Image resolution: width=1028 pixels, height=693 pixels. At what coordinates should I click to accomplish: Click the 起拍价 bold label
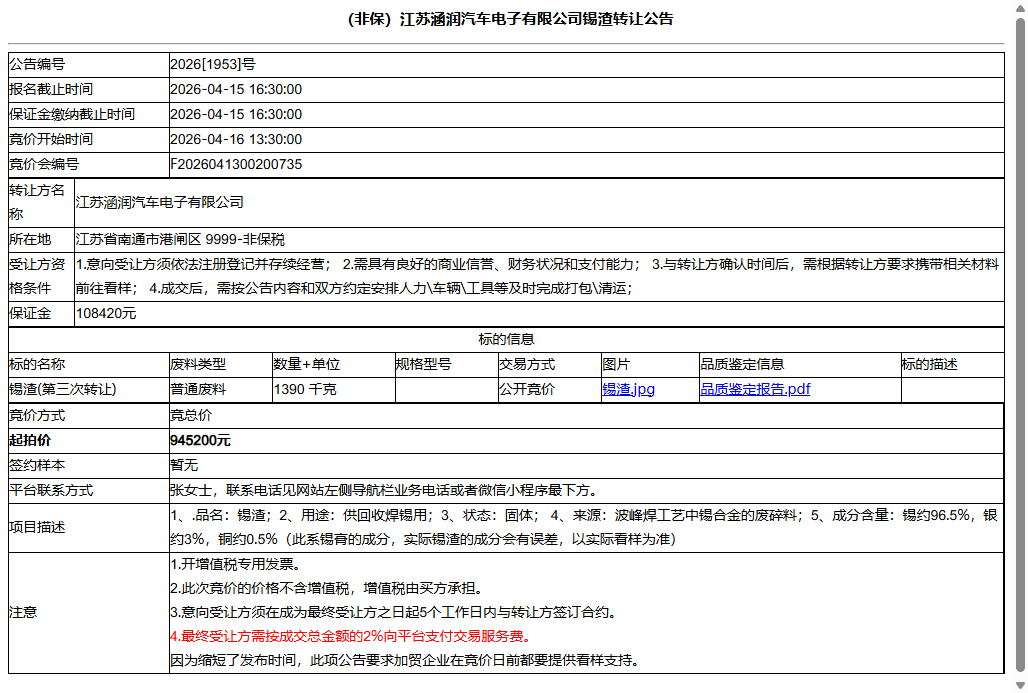tap(30, 441)
